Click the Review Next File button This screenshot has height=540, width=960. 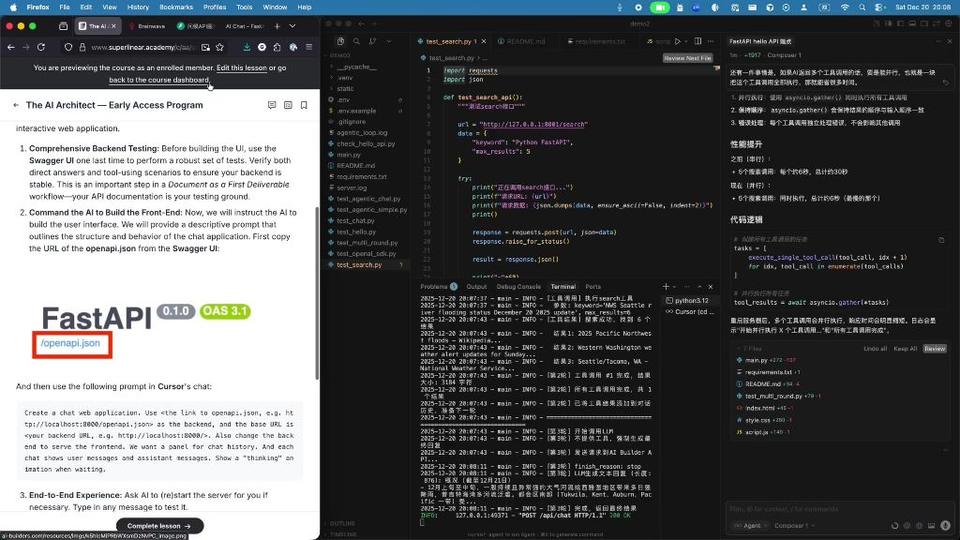688,58
